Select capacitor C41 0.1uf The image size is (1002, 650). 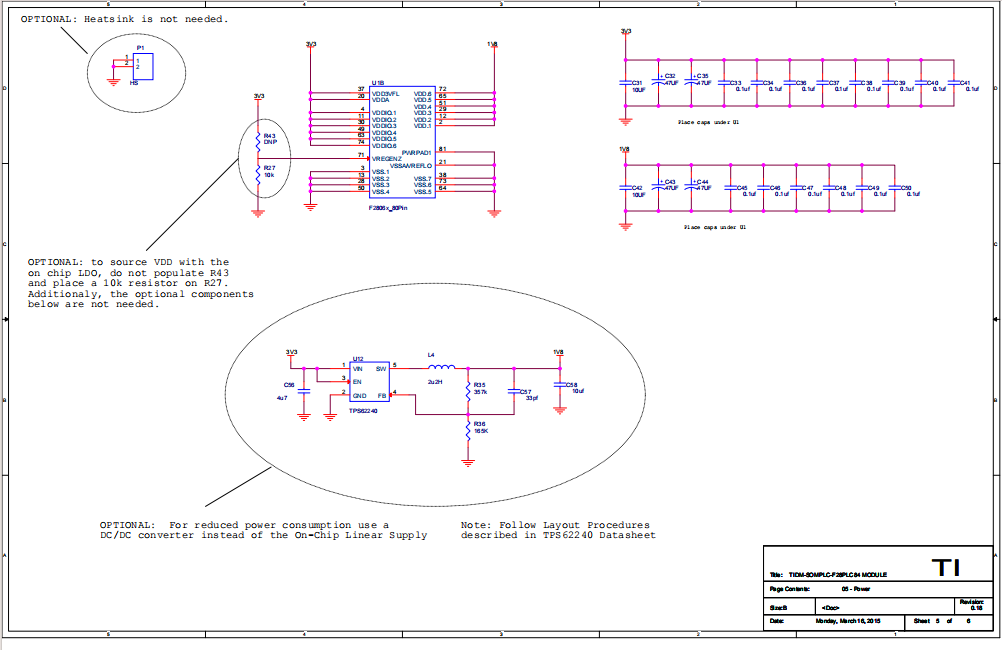click(954, 83)
